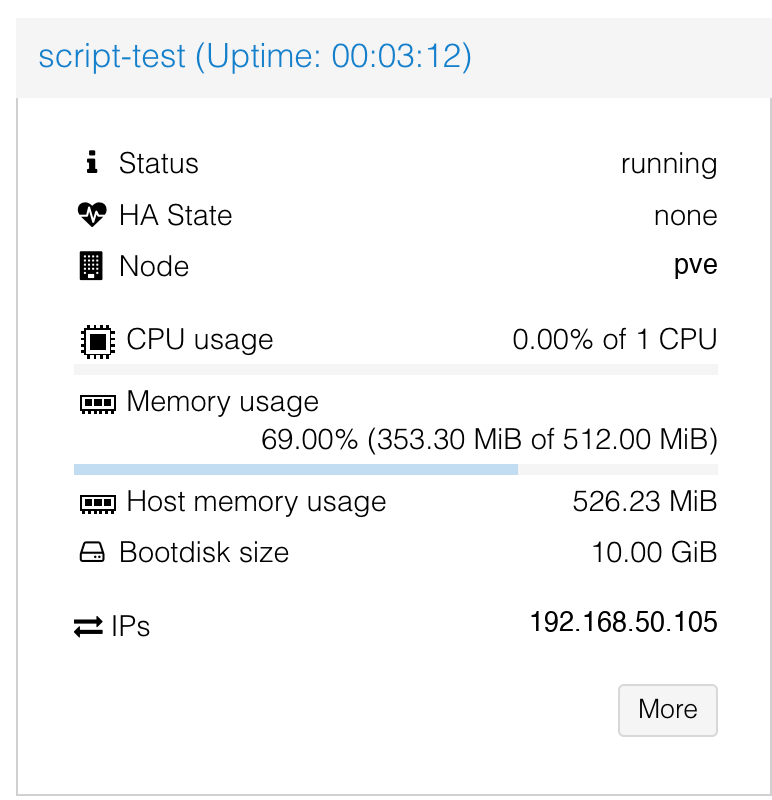
Task: Click the HA State label
Action: [176, 215]
